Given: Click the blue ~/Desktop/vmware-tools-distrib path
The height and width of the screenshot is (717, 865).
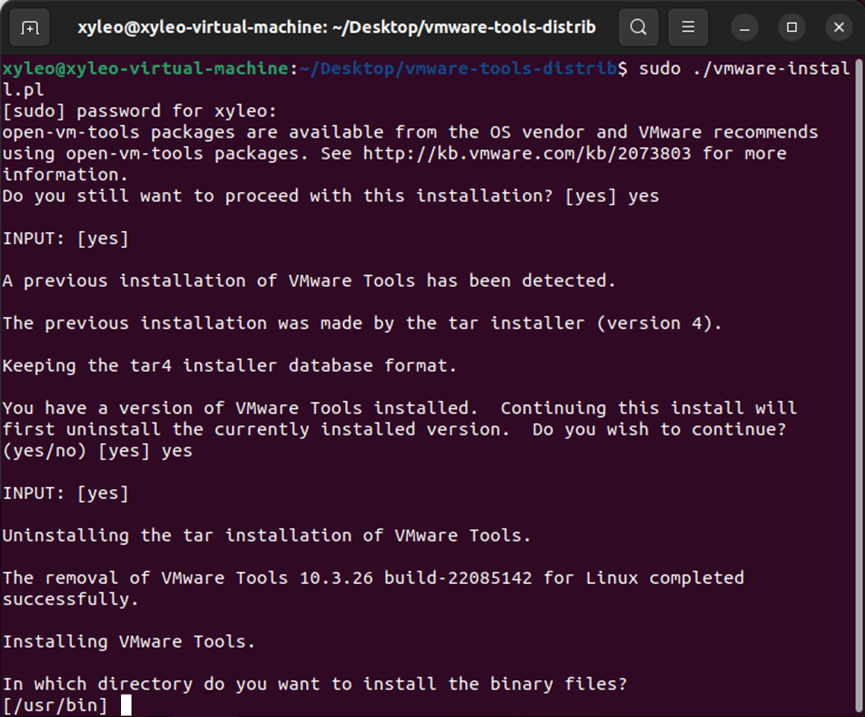Looking at the screenshot, I should [x=458, y=68].
